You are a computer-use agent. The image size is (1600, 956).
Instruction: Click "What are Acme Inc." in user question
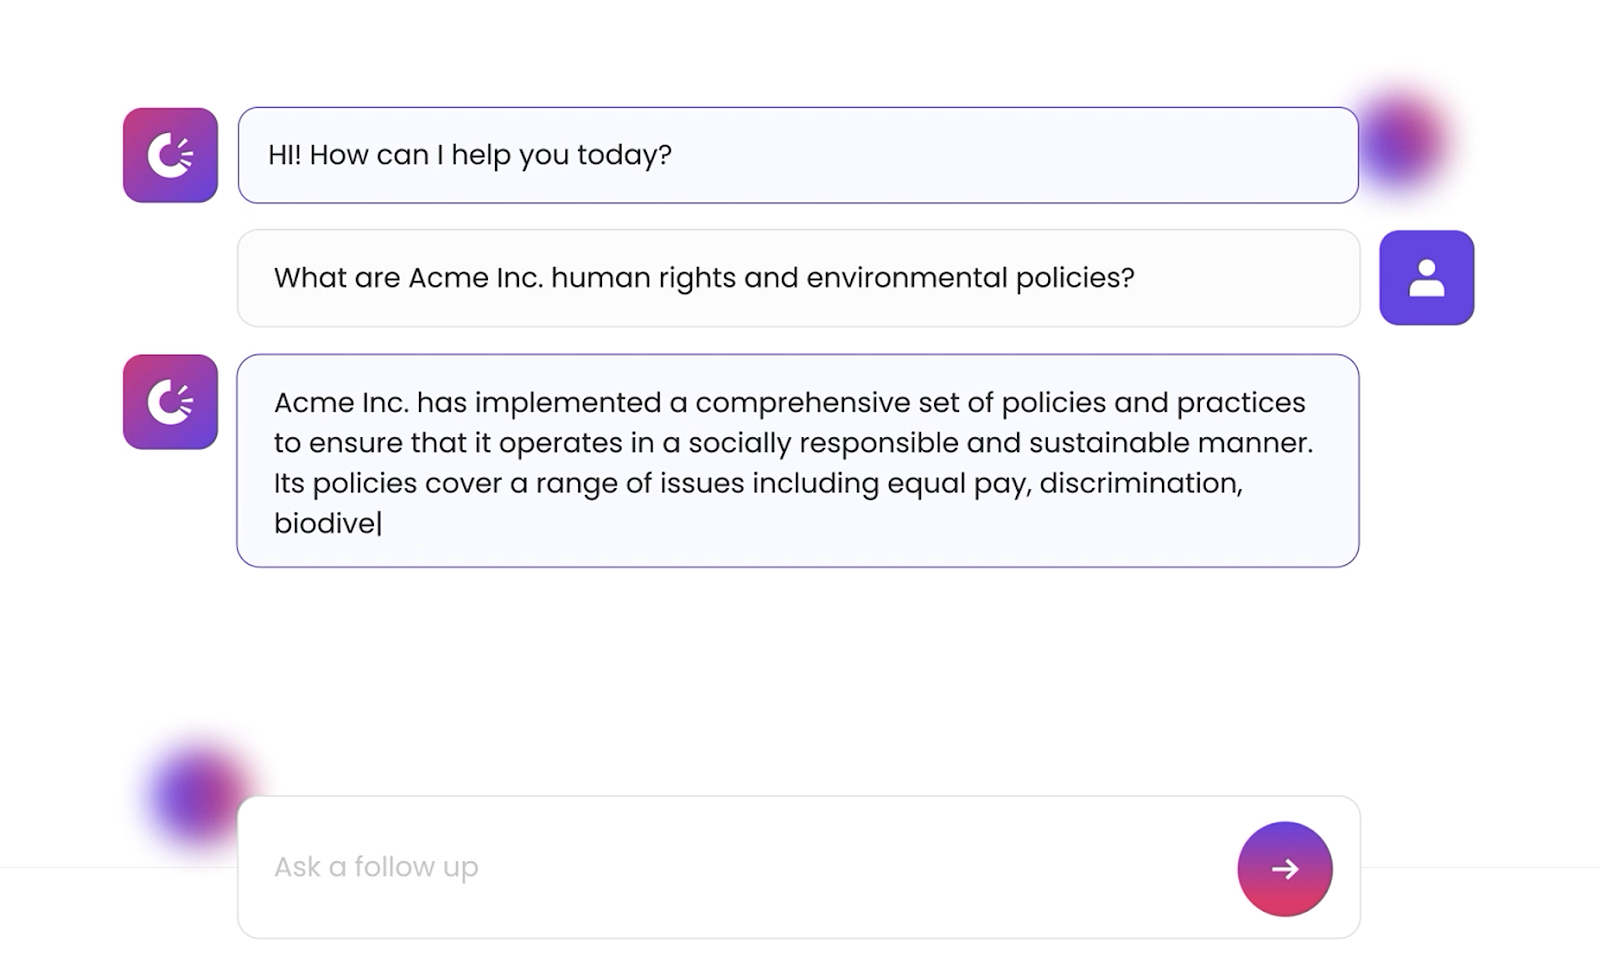coord(408,278)
